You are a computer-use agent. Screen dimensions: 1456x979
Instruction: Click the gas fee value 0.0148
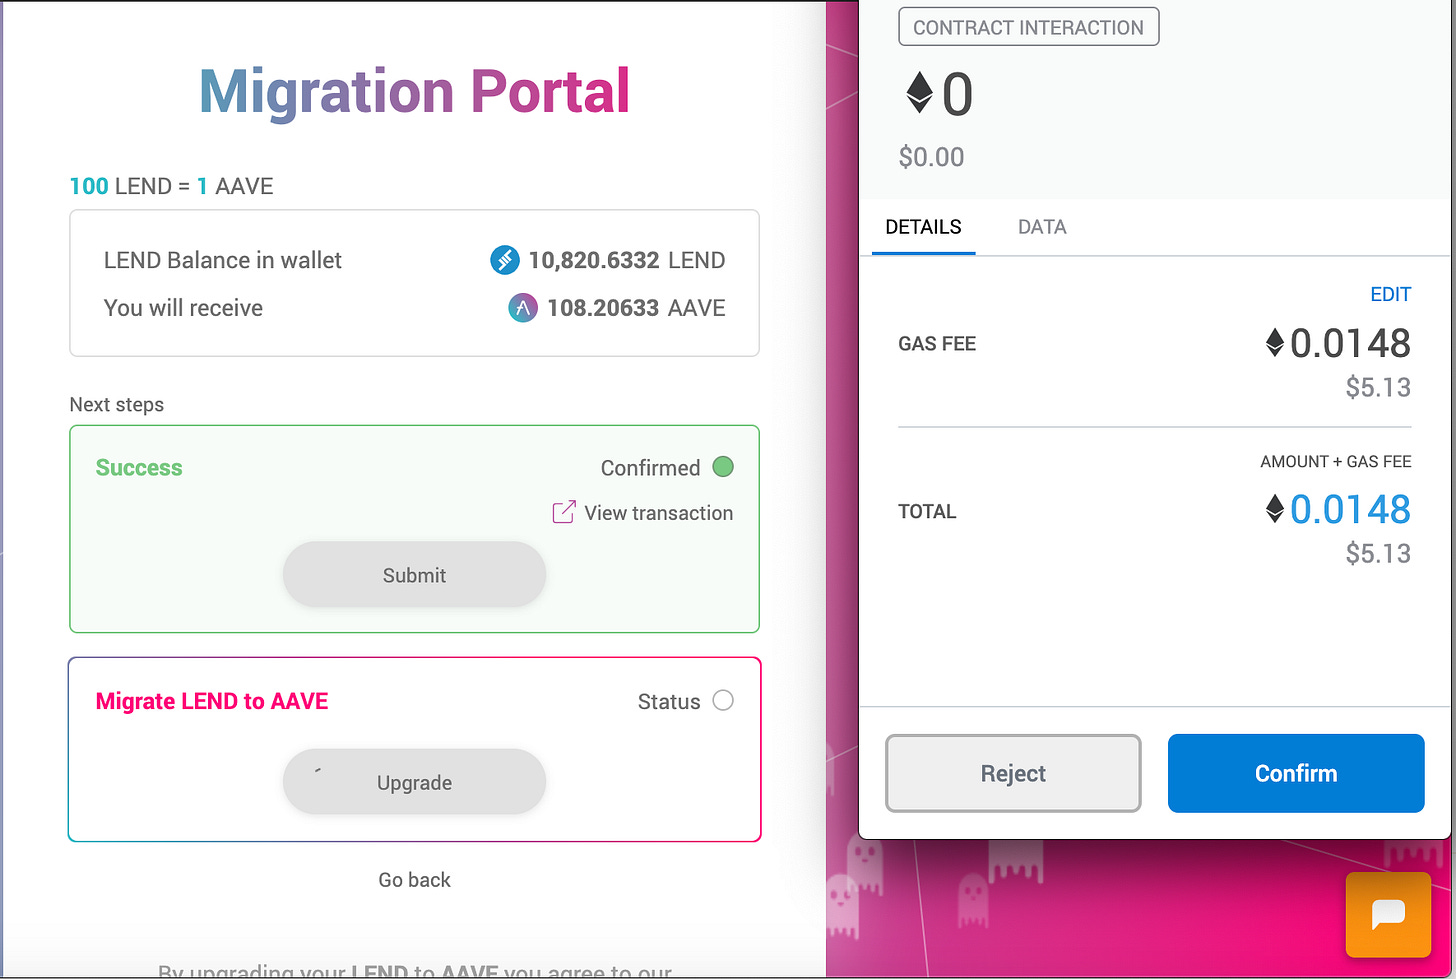tap(1350, 344)
